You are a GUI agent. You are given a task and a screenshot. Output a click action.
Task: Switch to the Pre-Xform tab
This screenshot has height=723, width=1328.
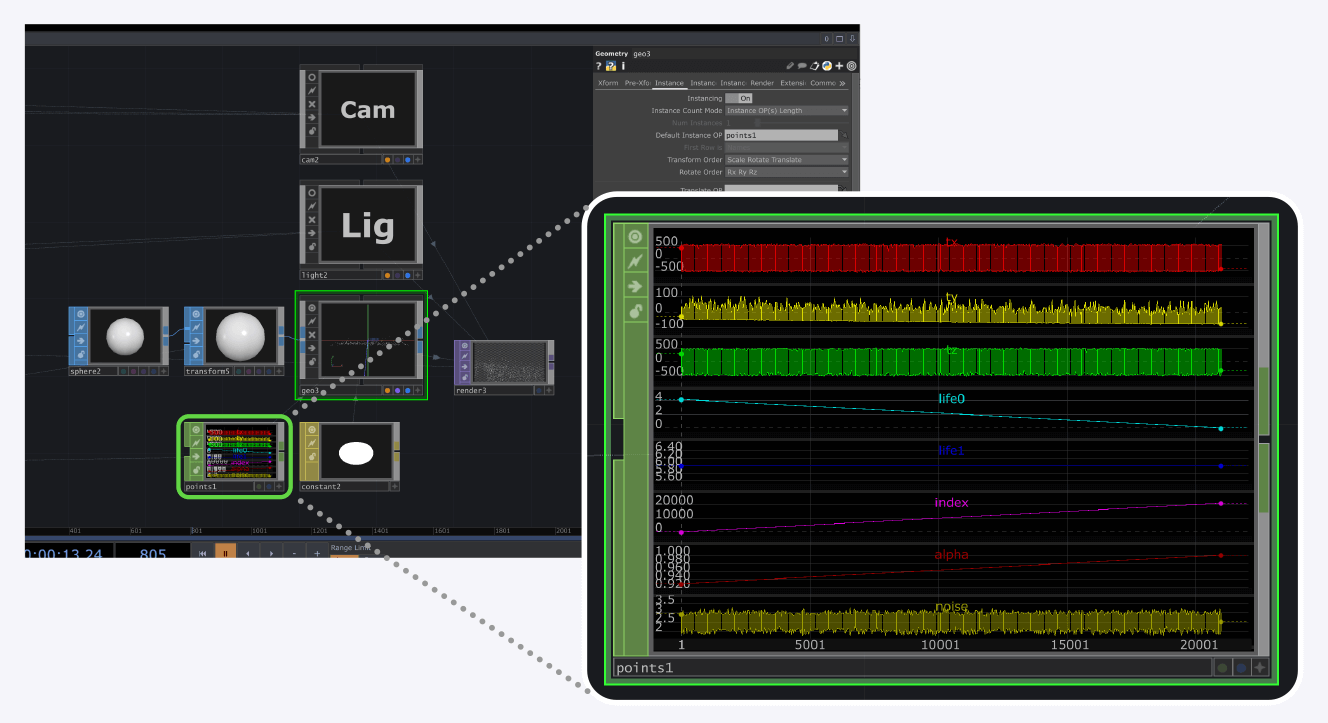coord(638,83)
